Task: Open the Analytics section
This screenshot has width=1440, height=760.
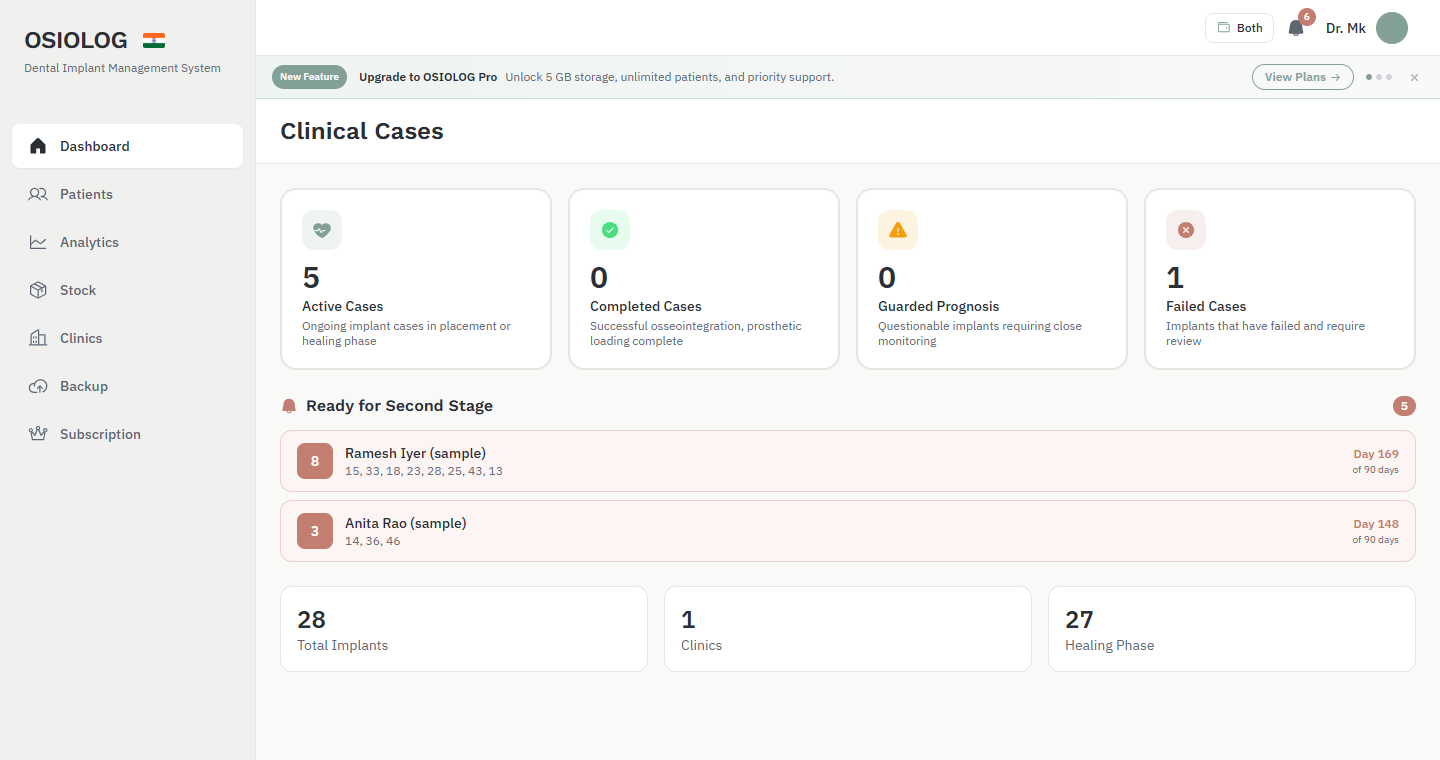Action: 127,242
